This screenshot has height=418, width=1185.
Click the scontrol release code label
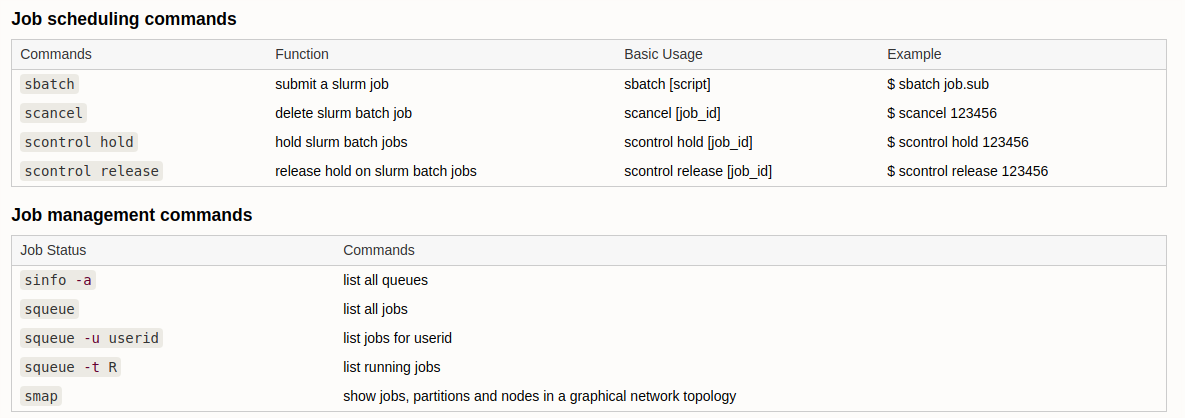click(91, 171)
